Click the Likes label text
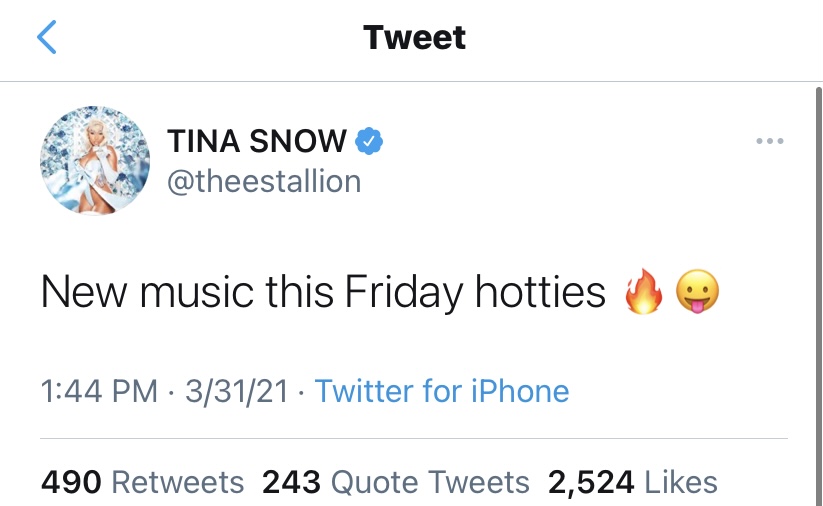The height and width of the screenshot is (506, 823). [x=681, y=482]
